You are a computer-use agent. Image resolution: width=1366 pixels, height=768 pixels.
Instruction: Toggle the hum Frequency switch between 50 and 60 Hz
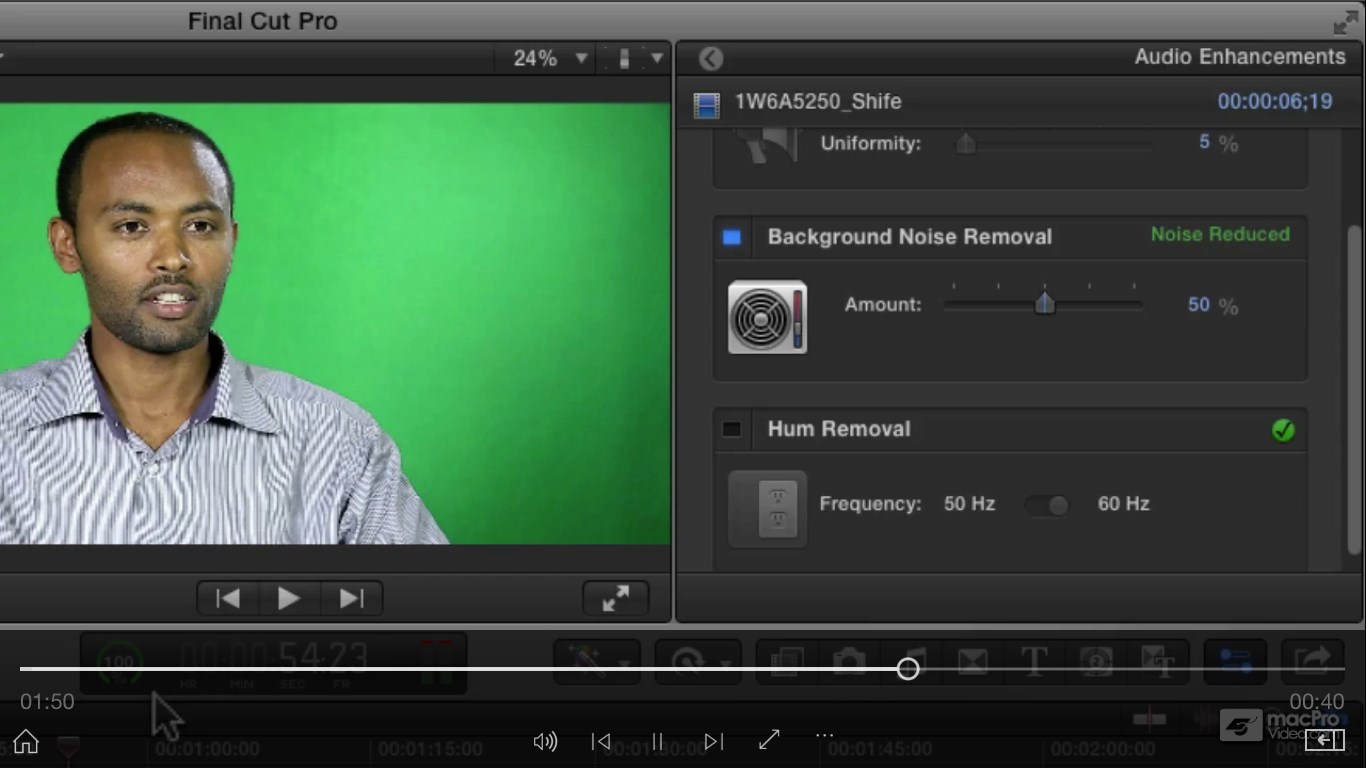pyautogui.click(x=1047, y=505)
